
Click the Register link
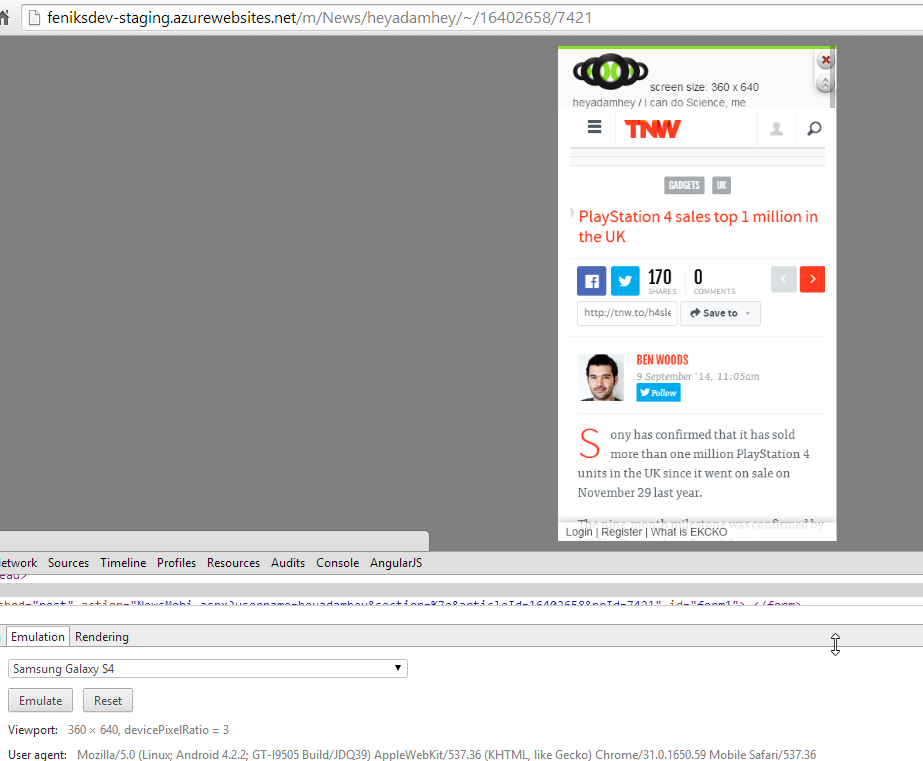click(x=622, y=532)
